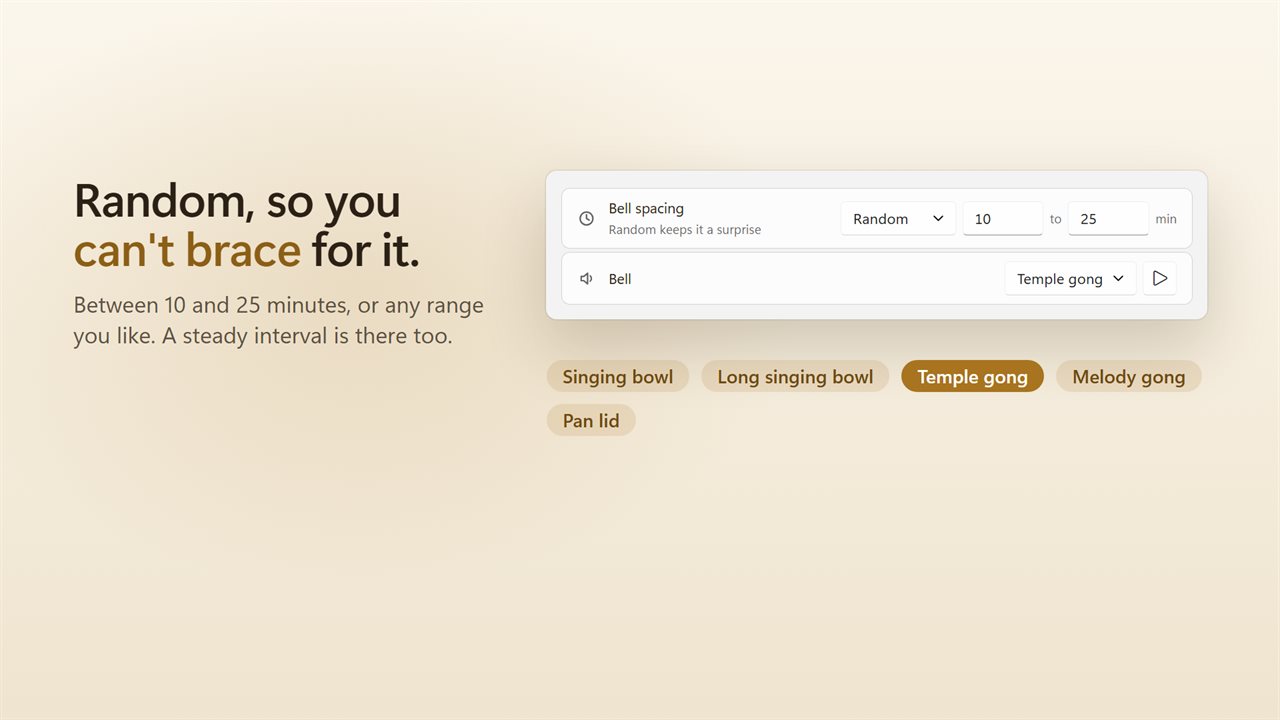This screenshot has height=720, width=1280.
Task: Click the speaker icon beside Bell
Action: 587,279
